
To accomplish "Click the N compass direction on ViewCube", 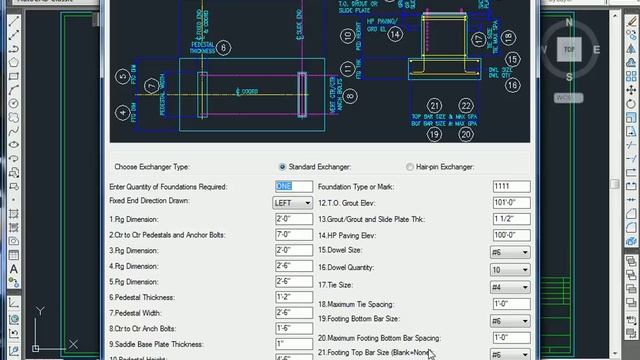I will click(569, 22).
